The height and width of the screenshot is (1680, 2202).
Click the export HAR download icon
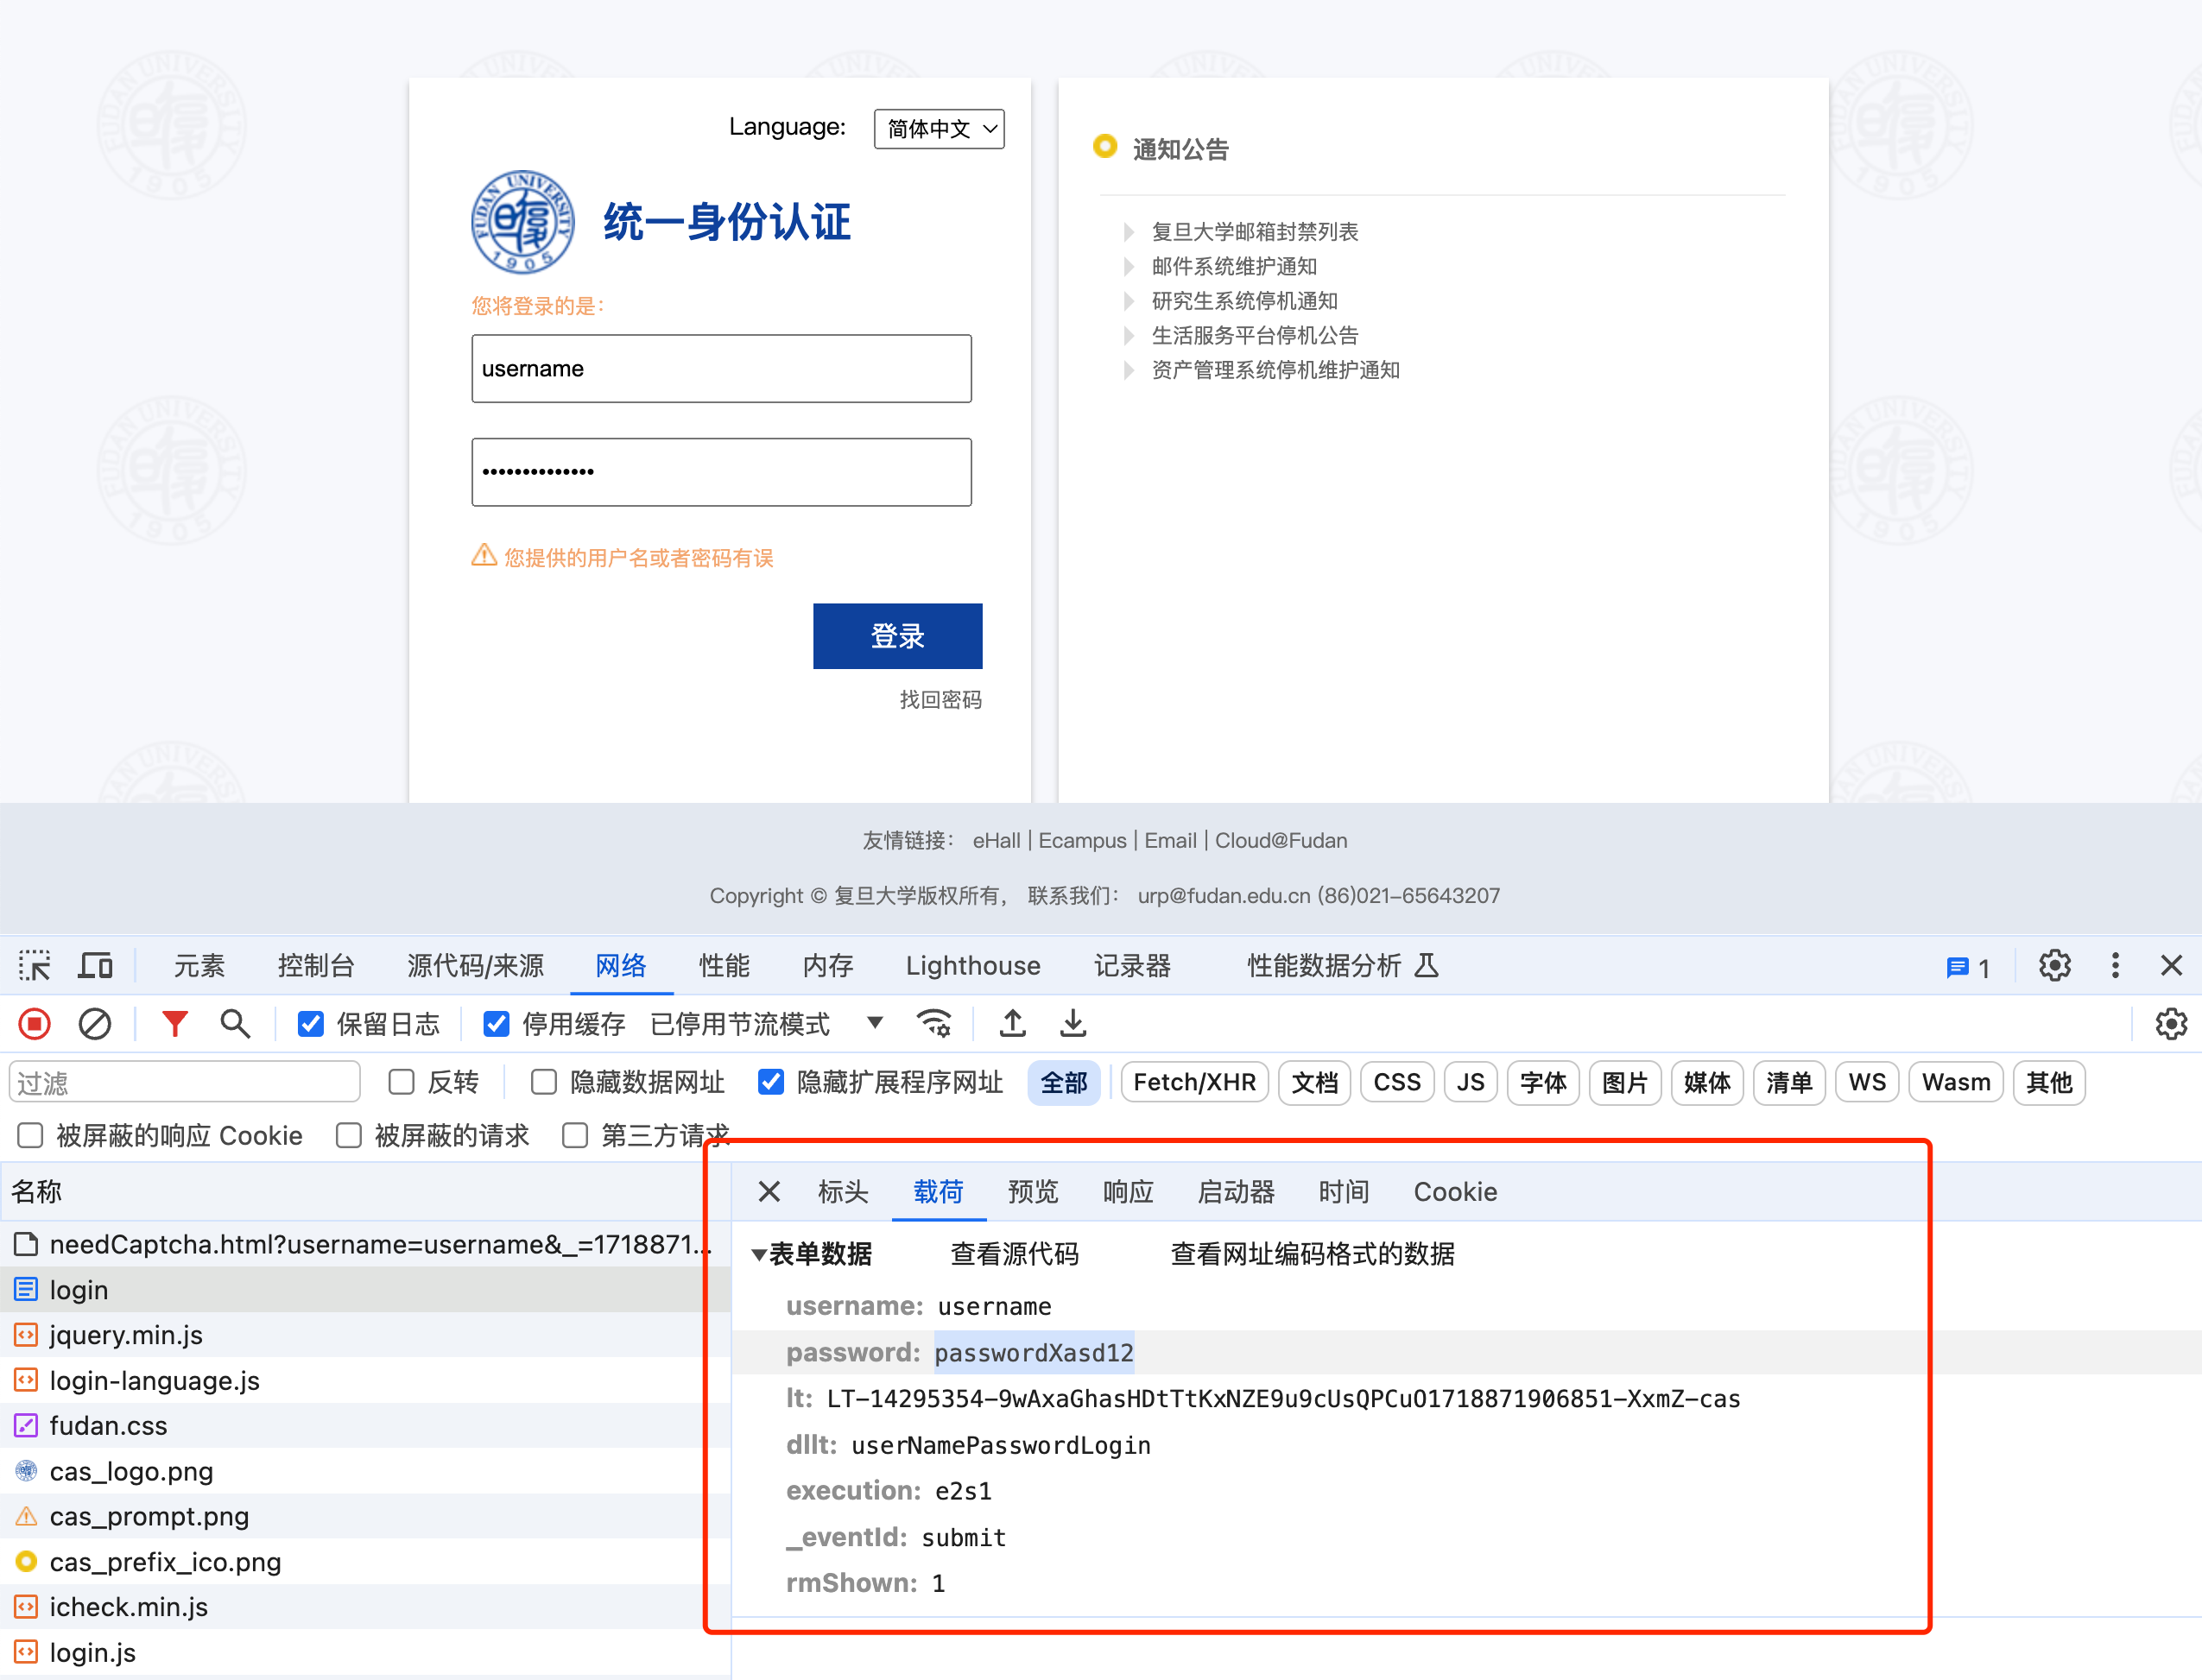click(1073, 1024)
